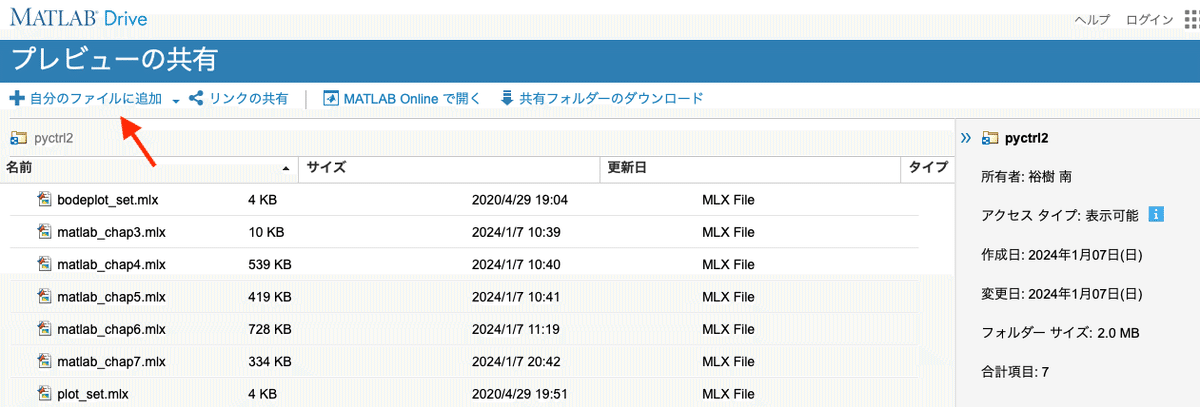Select file name plot_set.mlx
Viewport: 1200px width, 407px height.
(93, 393)
